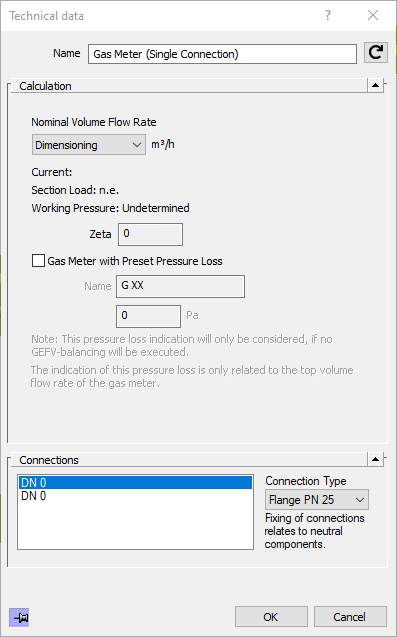The width and height of the screenshot is (397, 637).
Task: Toggle the pin icon at bottom left
Action: (19, 618)
